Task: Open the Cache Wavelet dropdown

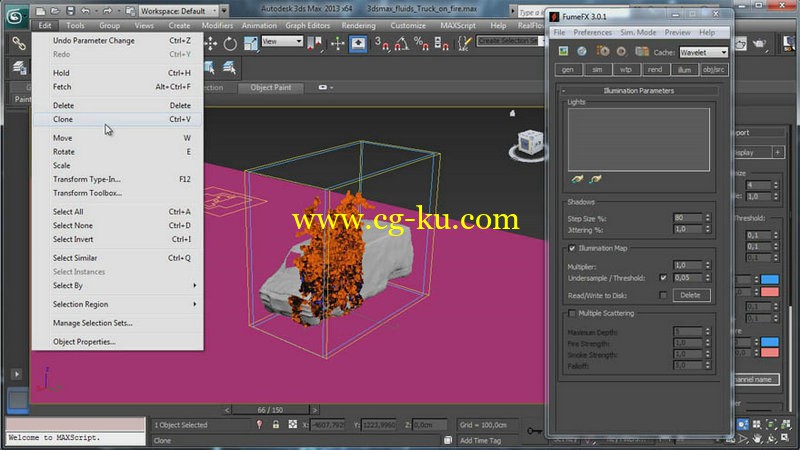Action: (703, 52)
